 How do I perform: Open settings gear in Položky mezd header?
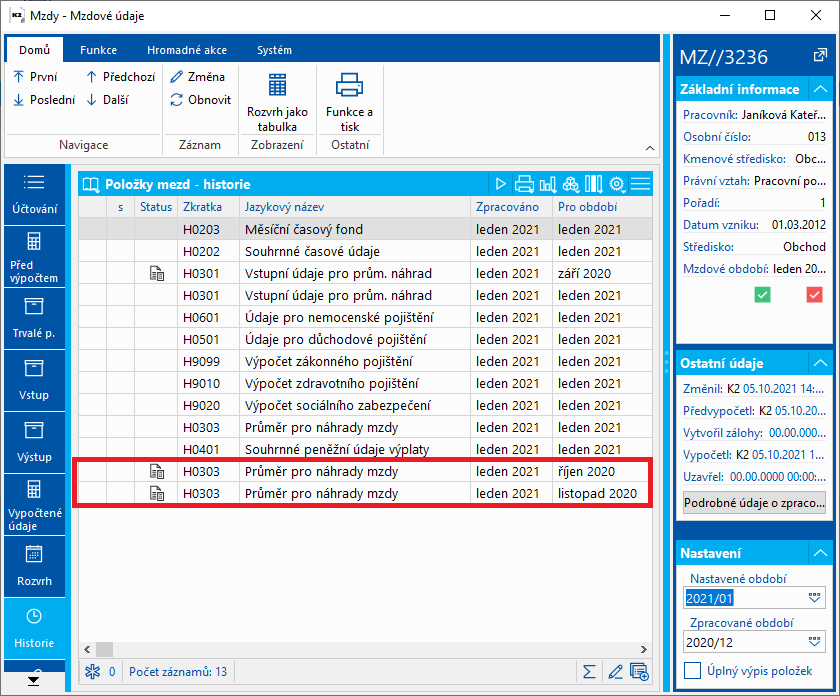click(617, 184)
